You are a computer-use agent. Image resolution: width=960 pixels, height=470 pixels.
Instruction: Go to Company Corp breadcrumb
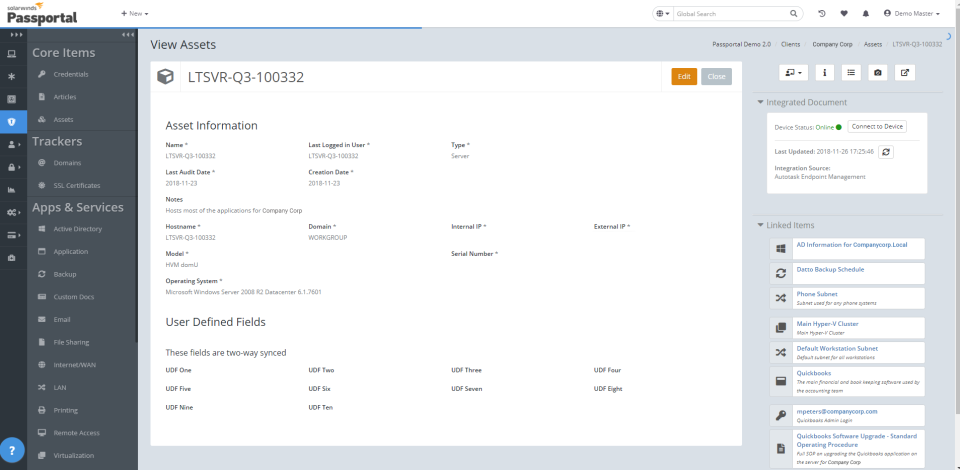coord(832,45)
